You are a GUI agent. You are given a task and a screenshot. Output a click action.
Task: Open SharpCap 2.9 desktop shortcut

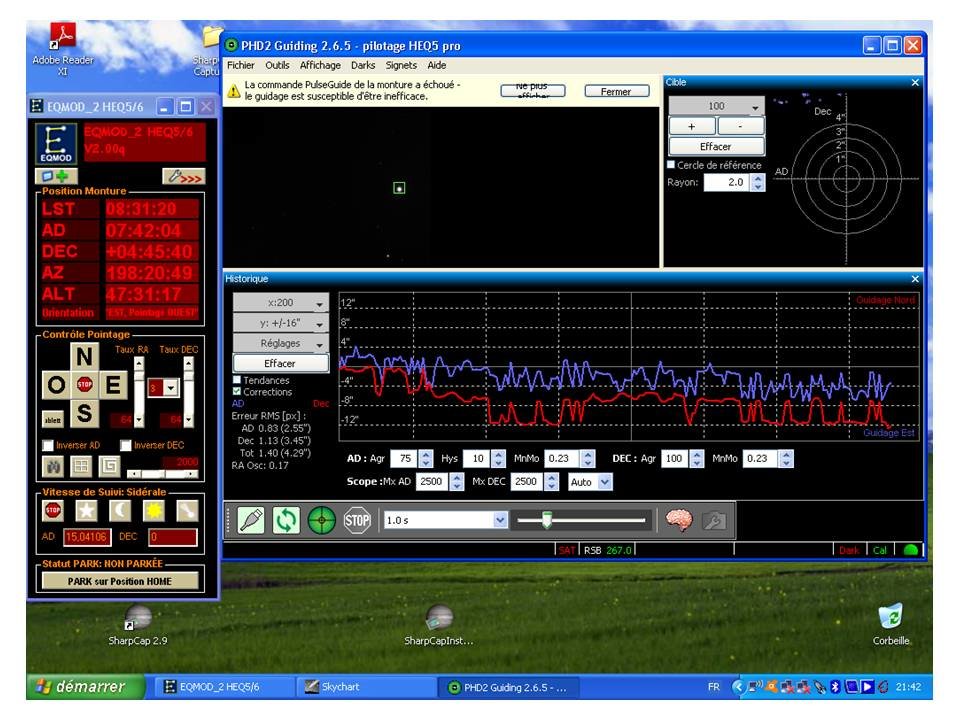coord(138,626)
